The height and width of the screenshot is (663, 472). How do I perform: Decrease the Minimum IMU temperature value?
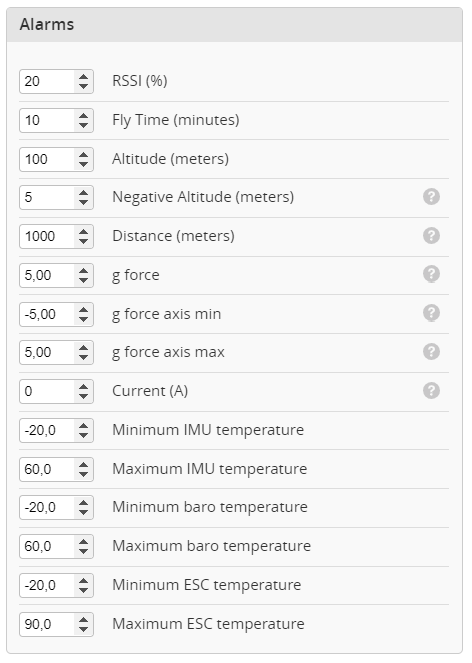click(x=83, y=436)
